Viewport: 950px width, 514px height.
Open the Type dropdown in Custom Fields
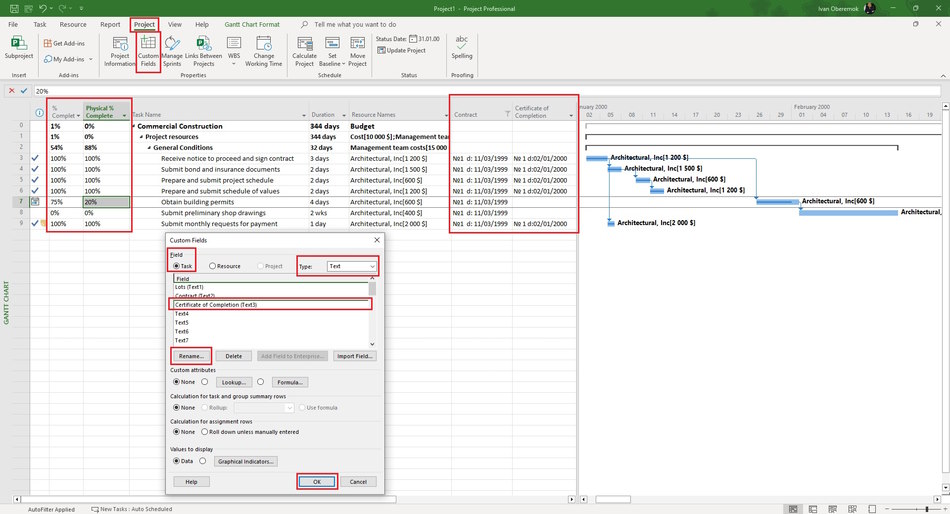[351, 266]
